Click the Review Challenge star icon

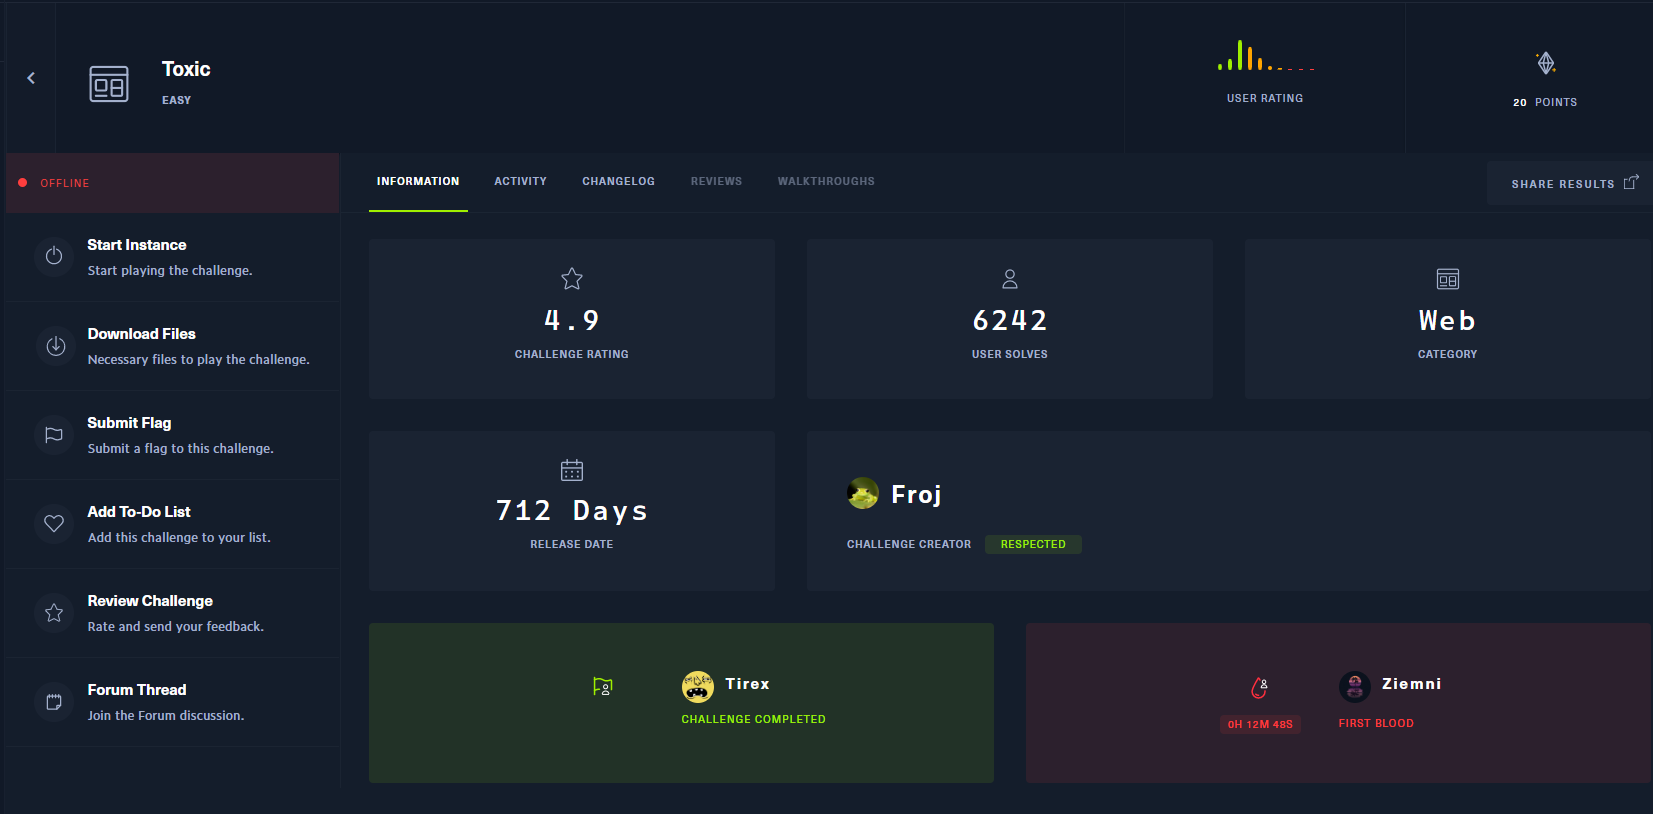[x=54, y=613]
